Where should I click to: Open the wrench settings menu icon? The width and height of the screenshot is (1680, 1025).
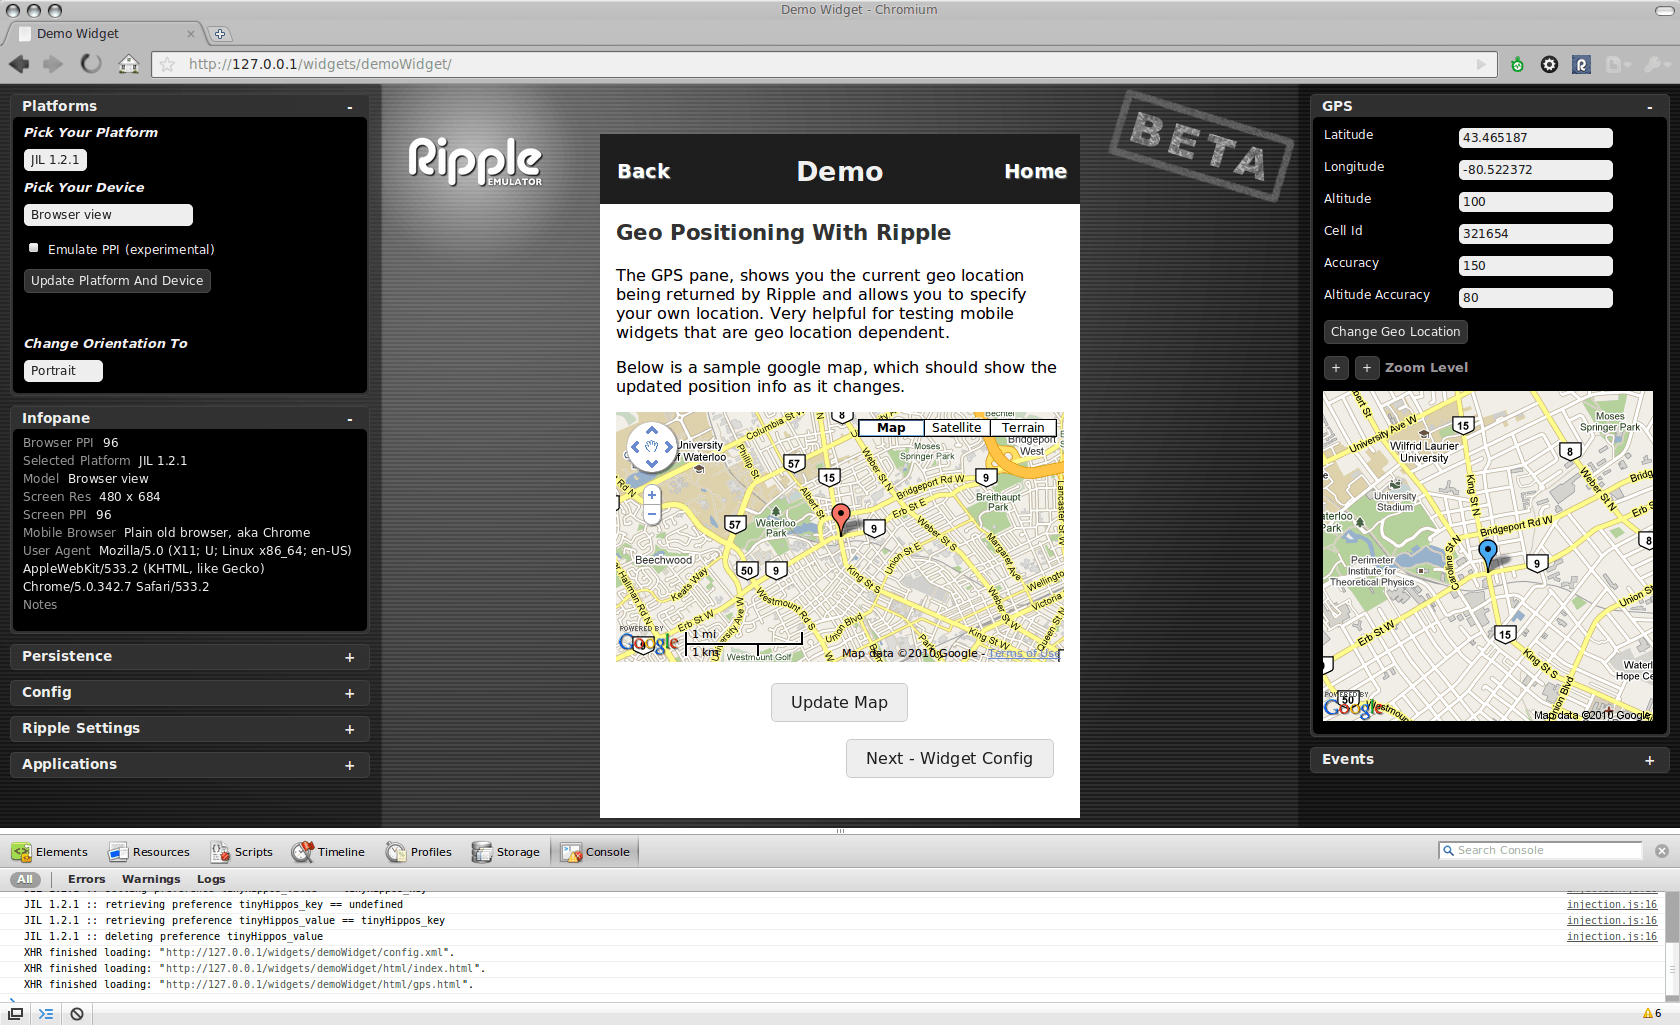[1655, 64]
